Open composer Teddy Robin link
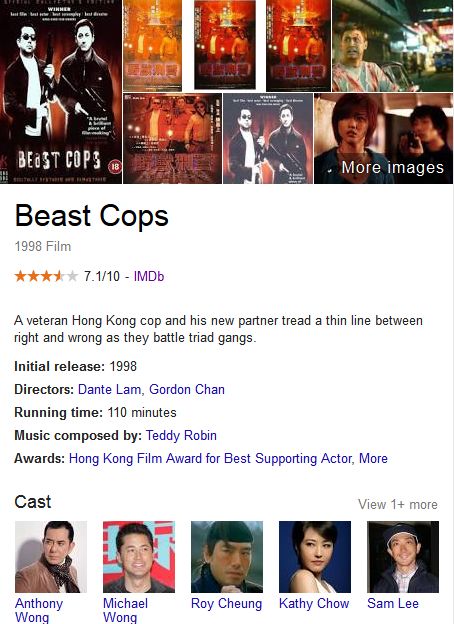Screen dimensions: 454x624 coord(181,435)
